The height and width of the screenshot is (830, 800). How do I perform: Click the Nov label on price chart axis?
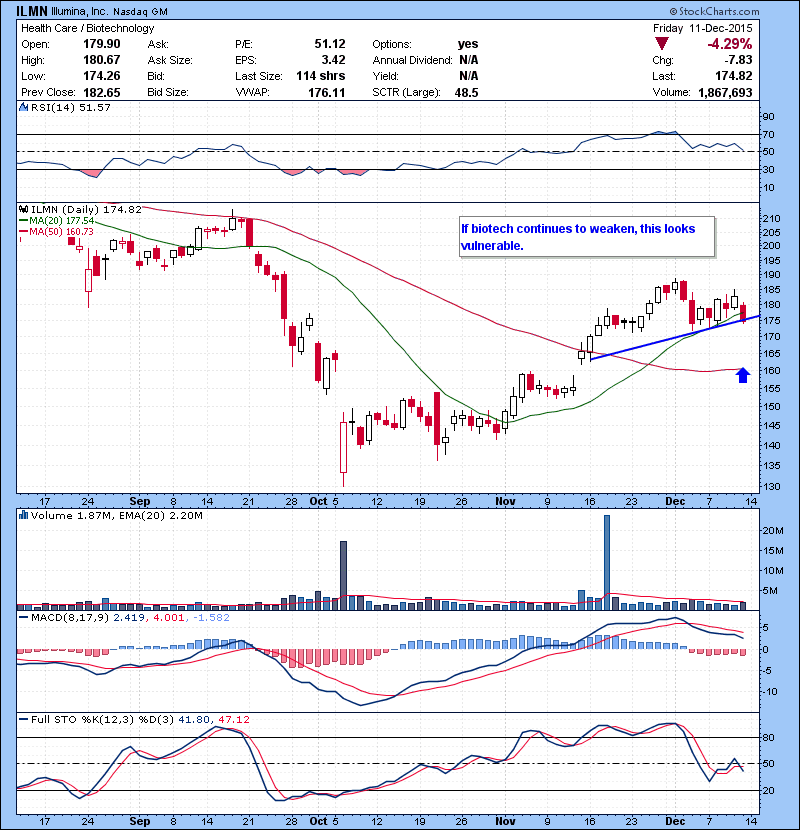click(x=505, y=501)
